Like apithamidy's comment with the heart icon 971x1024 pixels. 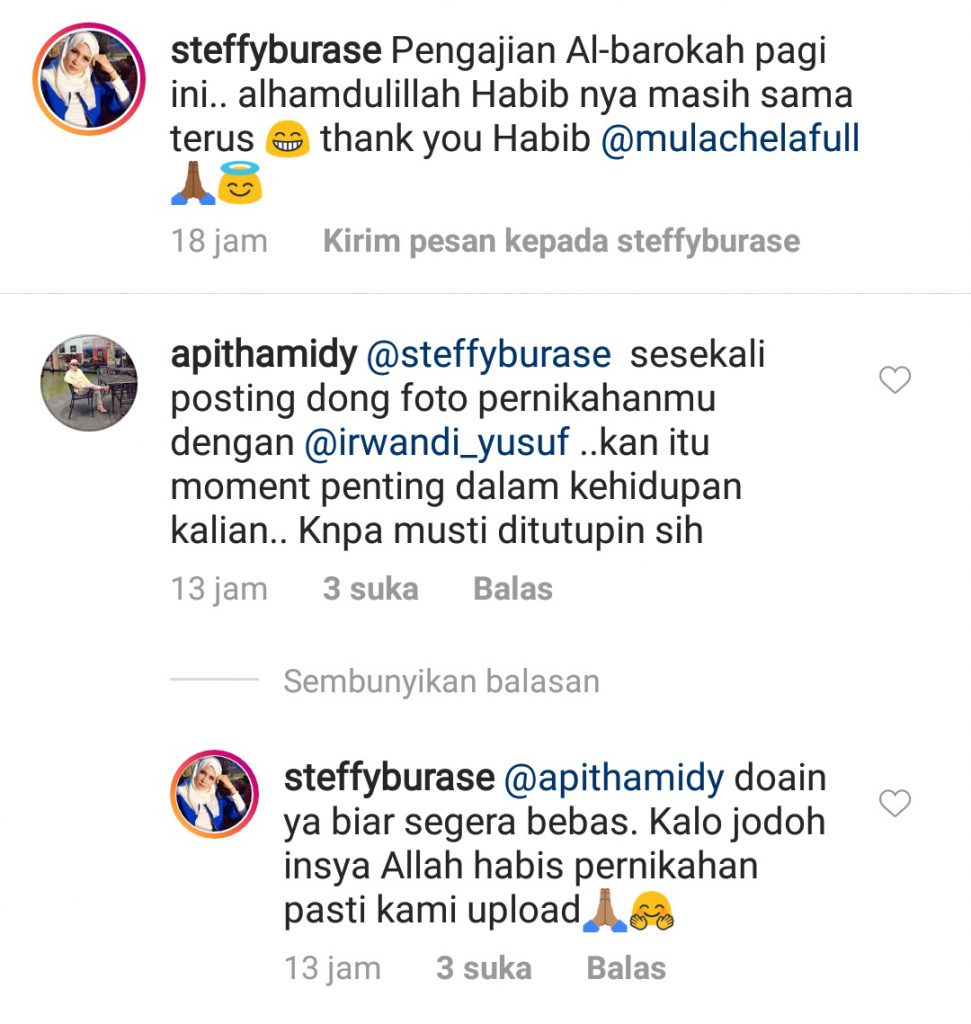point(895,379)
